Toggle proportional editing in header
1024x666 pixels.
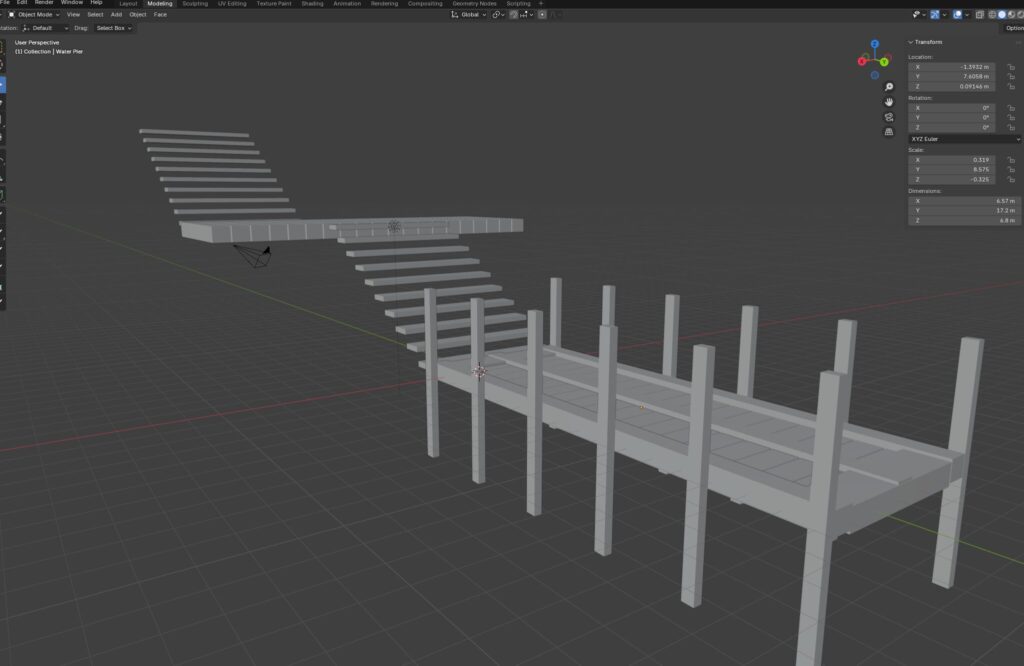click(542, 14)
